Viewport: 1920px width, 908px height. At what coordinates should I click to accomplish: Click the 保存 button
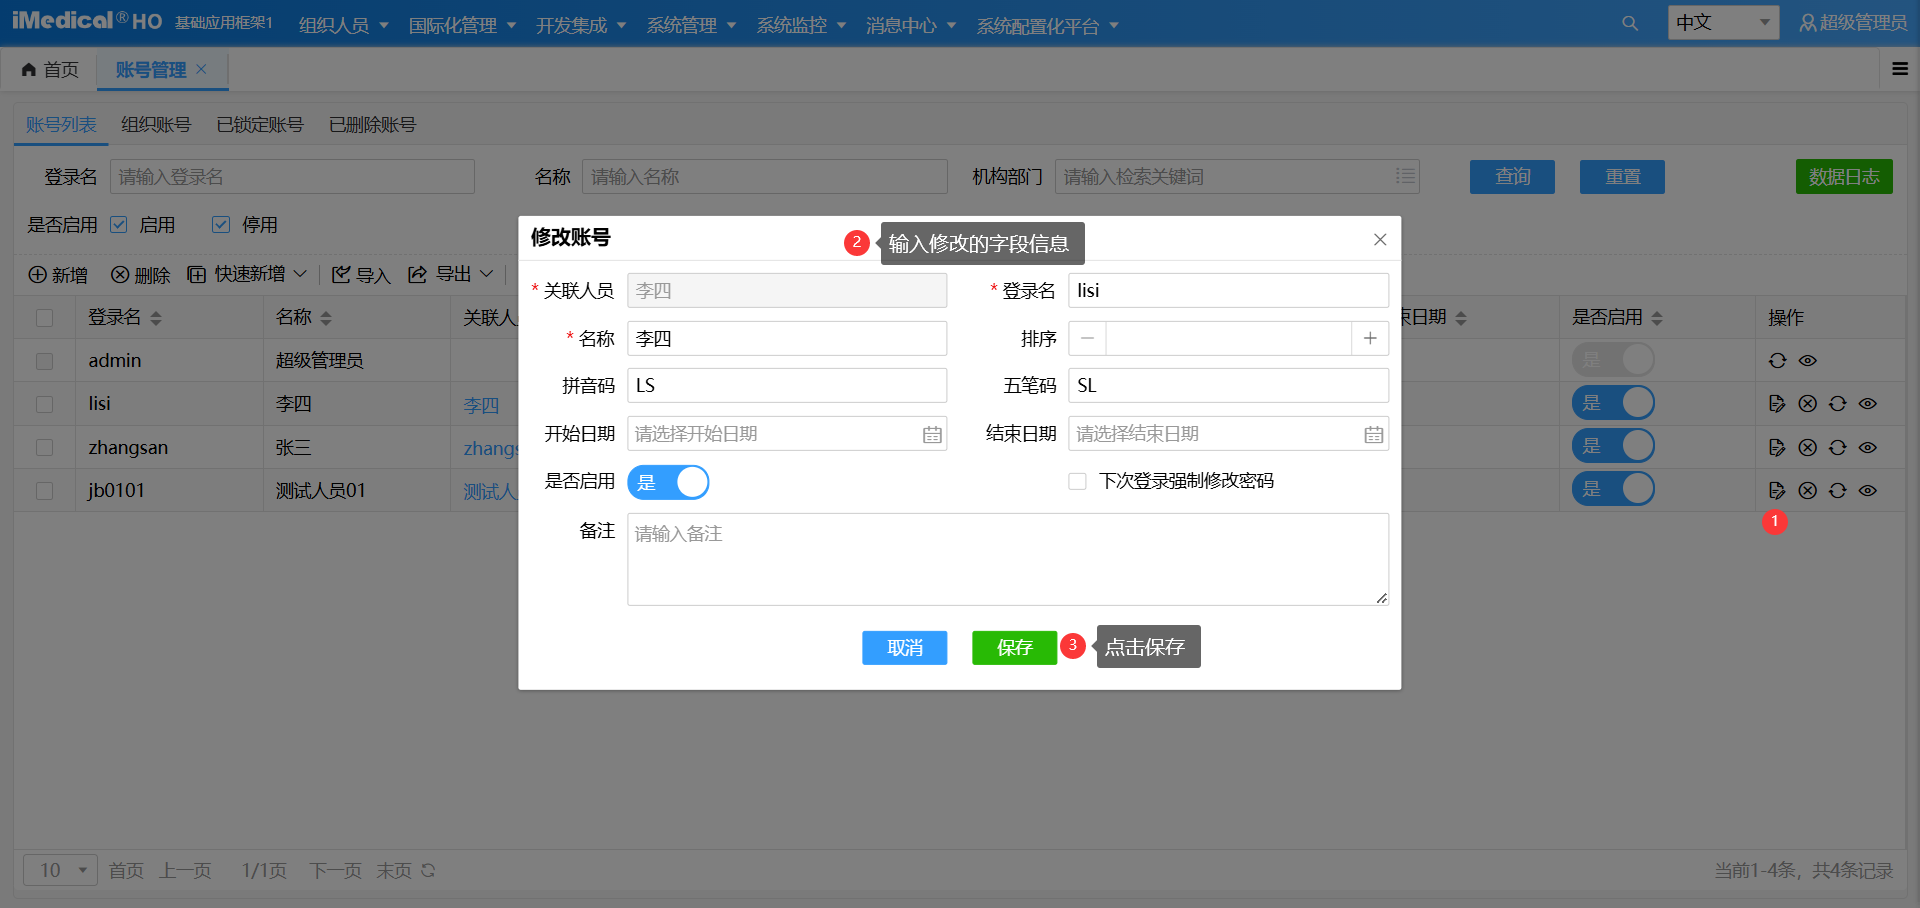click(x=1014, y=648)
